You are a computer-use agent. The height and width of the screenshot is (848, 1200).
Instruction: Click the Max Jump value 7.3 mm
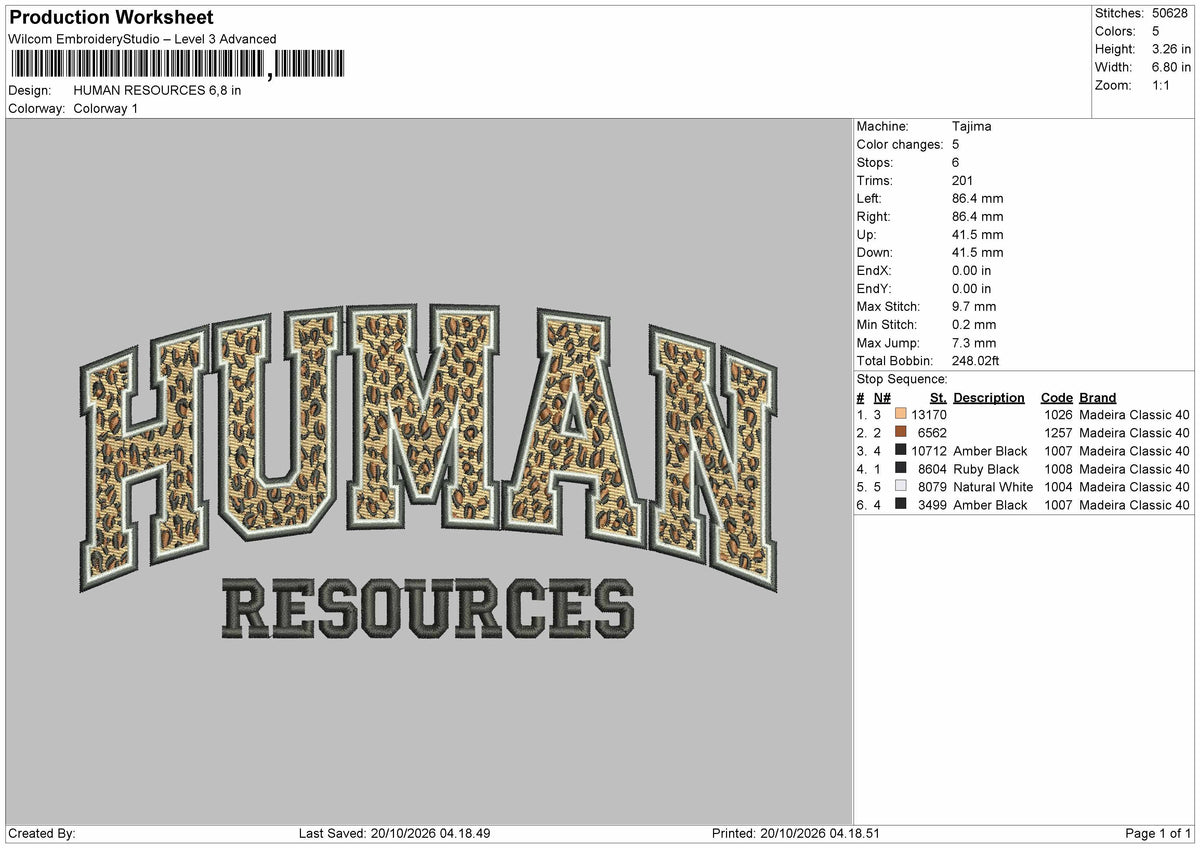pos(974,342)
